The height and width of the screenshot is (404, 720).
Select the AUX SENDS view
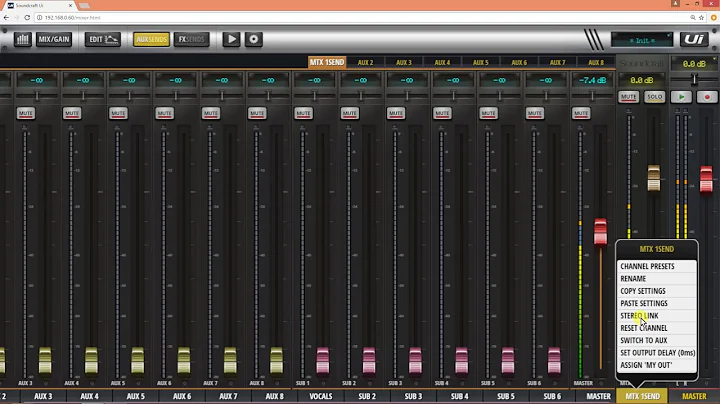[151, 39]
